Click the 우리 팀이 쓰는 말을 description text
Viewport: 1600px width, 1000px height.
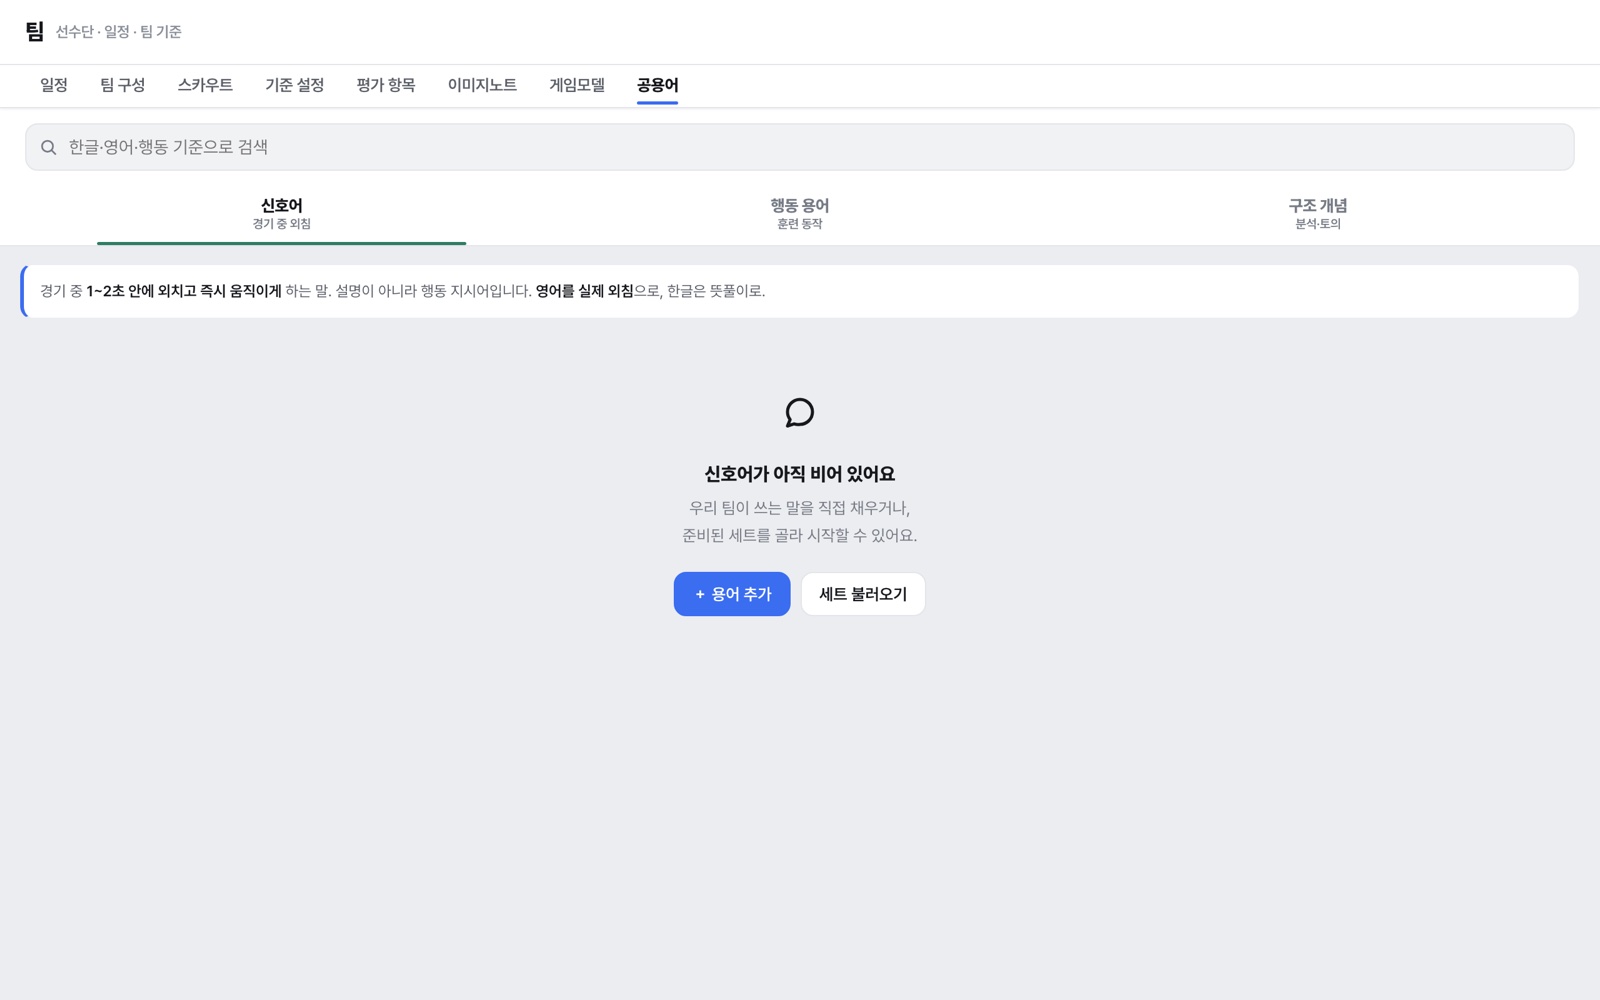tap(799, 521)
